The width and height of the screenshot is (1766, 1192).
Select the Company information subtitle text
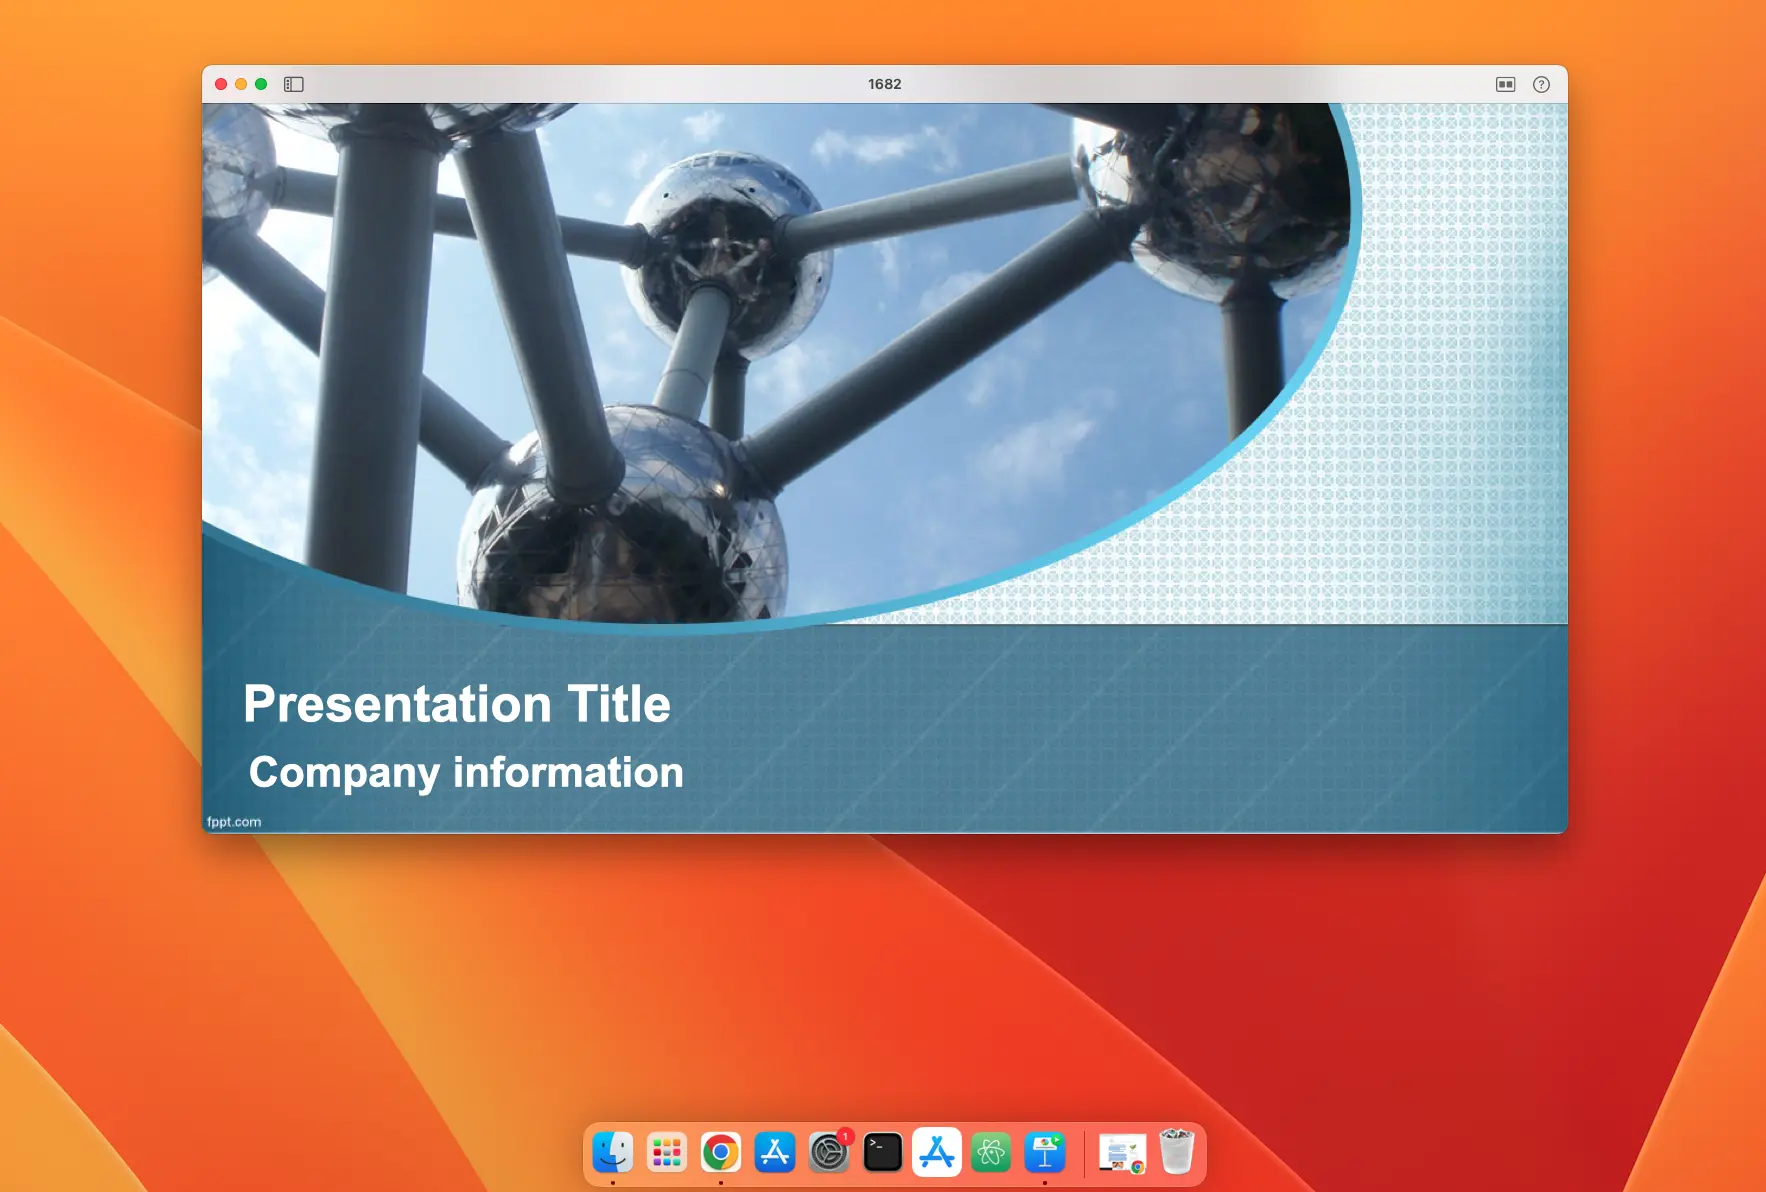(x=466, y=773)
